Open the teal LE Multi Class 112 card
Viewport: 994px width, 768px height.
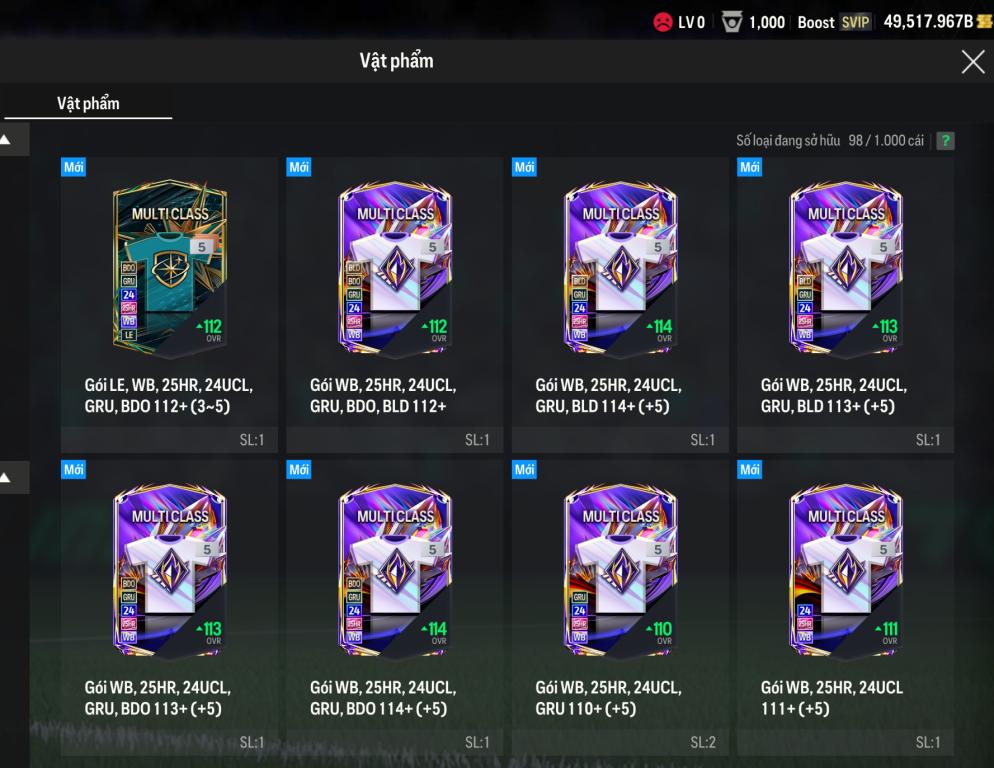tap(169, 305)
